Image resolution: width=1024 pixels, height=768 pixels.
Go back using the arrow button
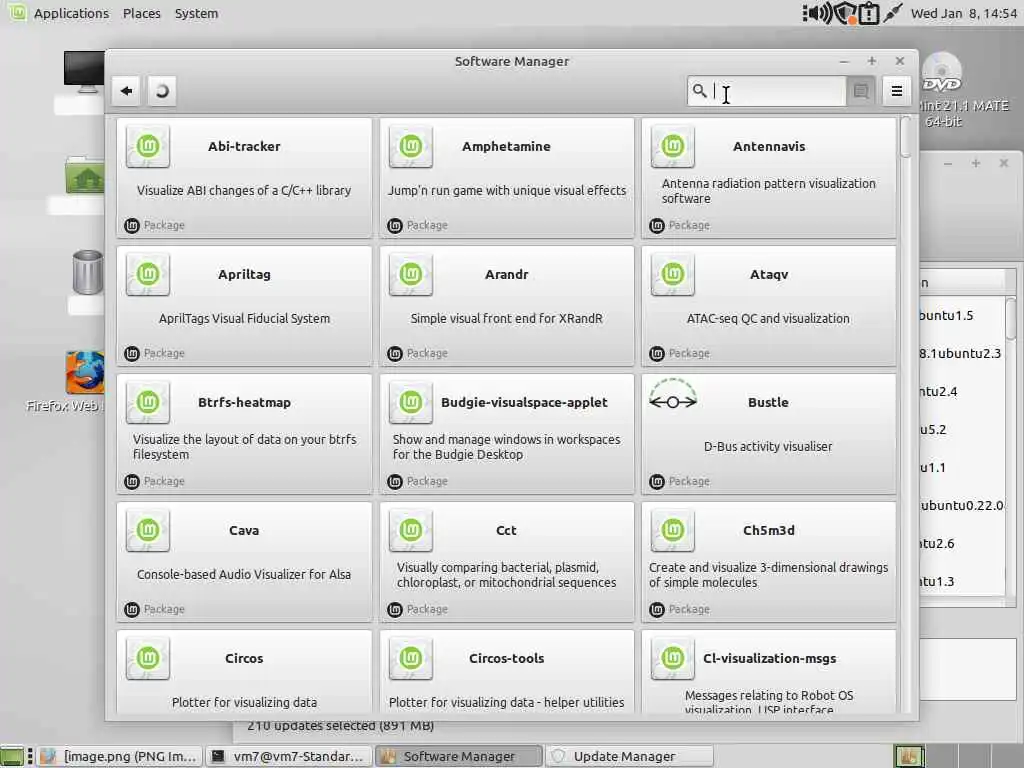tap(127, 91)
